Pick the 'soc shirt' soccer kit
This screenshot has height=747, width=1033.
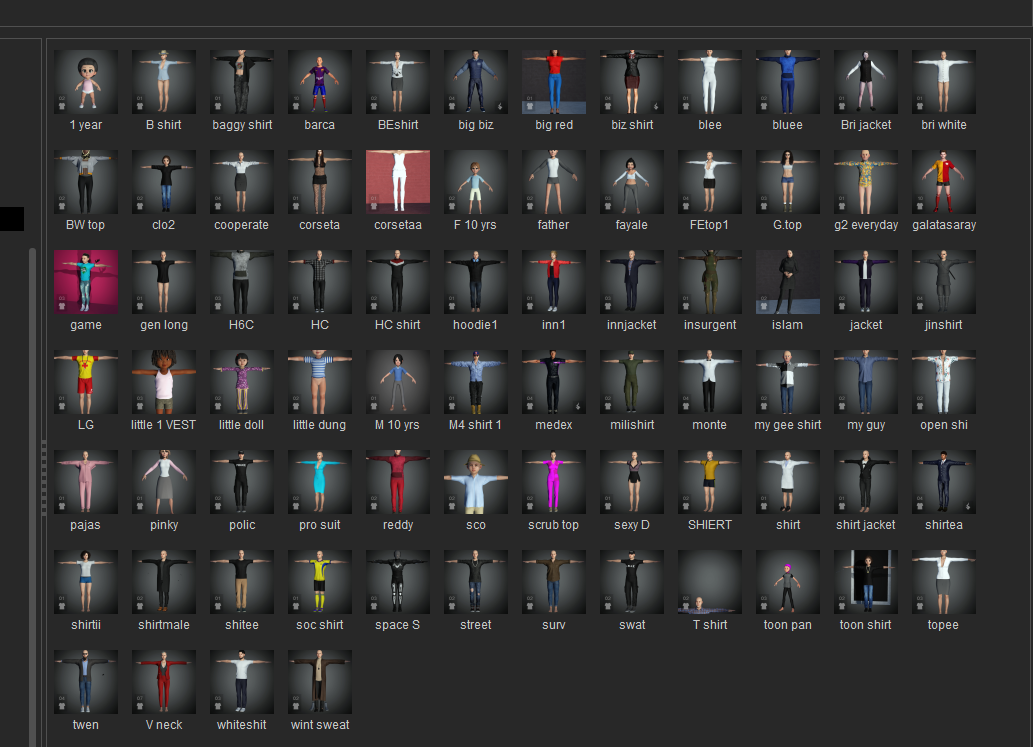[320, 582]
